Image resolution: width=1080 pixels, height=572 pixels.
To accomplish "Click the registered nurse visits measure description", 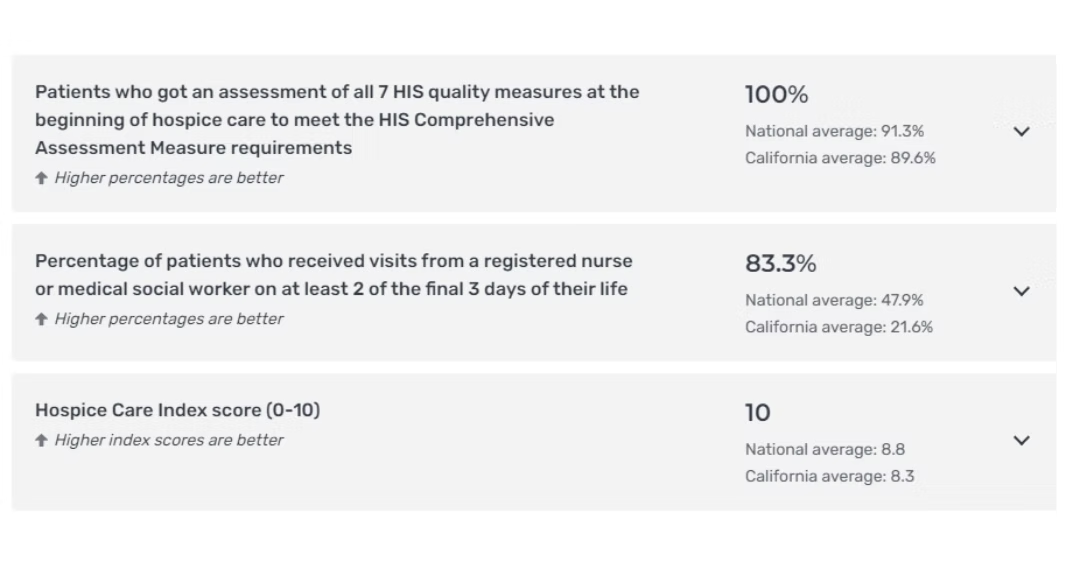I will (x=333, y=275).
